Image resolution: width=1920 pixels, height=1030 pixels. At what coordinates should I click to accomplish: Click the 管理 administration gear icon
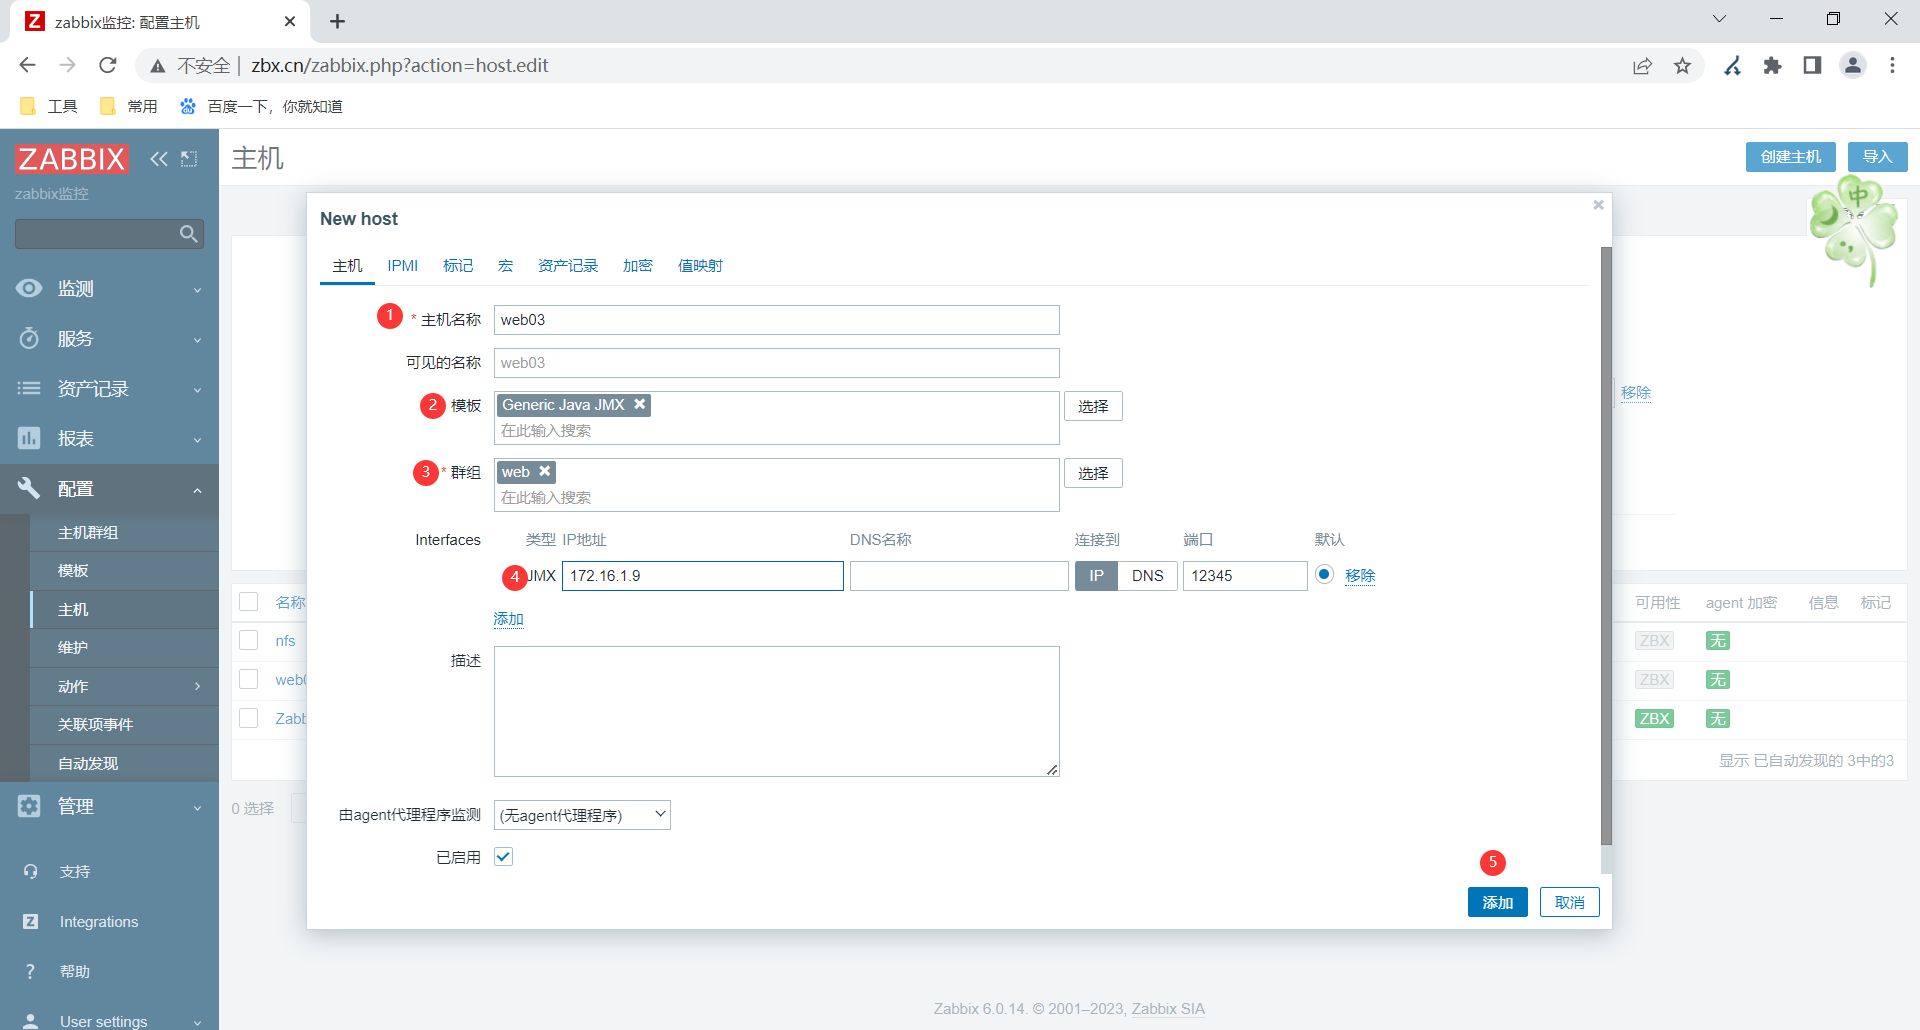[29, 806]
